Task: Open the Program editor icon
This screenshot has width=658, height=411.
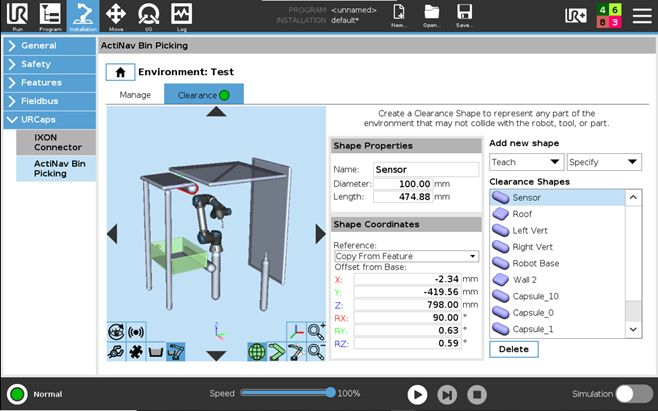Action: coord(50,16)
